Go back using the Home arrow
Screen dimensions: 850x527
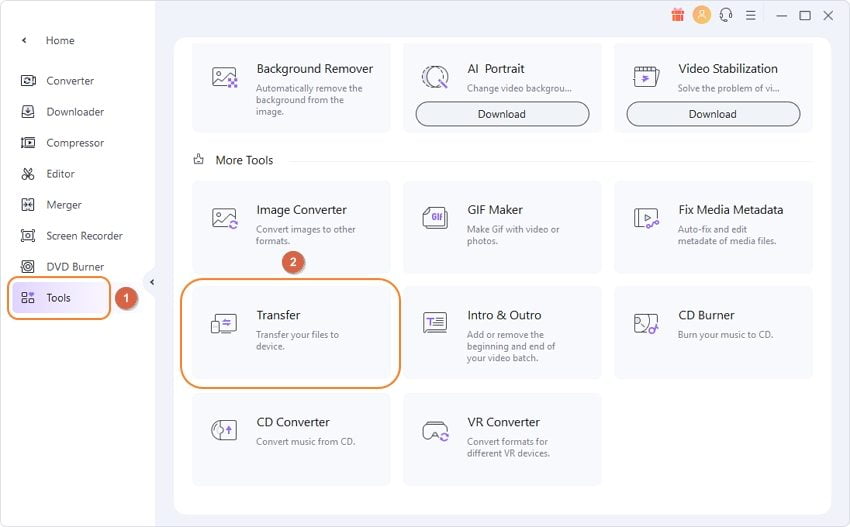pos(24,41)
